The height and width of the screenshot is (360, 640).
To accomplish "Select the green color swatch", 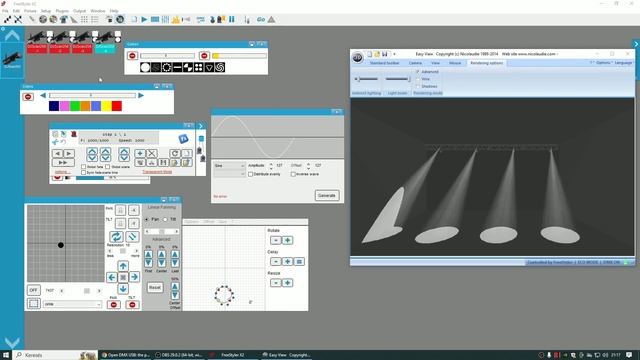I will pos(75,106).
